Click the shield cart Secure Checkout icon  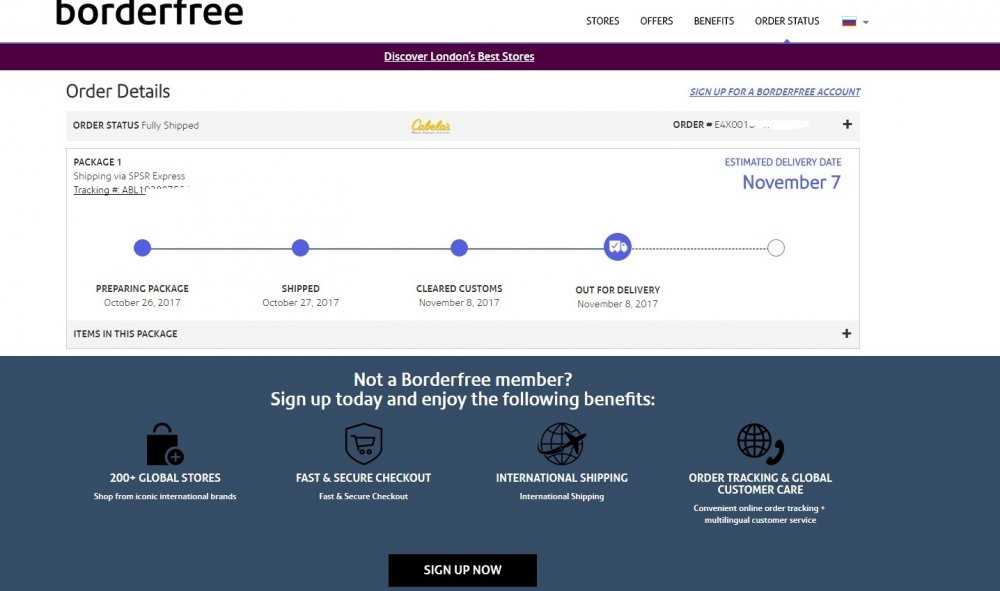(364, 443)
